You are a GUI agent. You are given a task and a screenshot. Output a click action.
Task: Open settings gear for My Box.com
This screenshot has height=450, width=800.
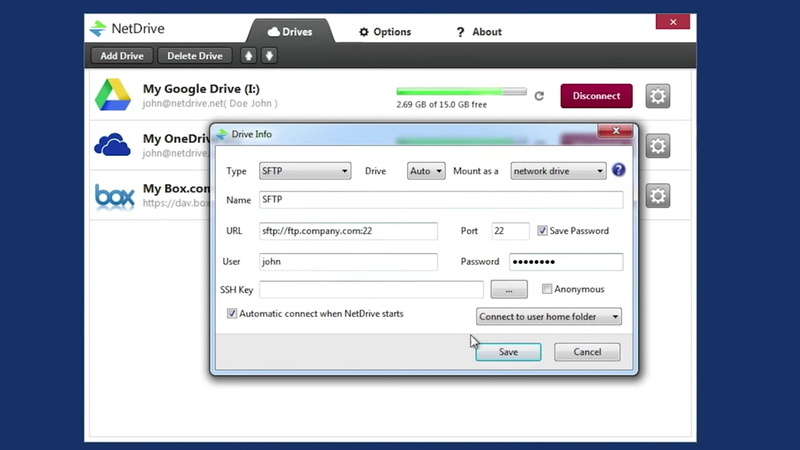(658, 196)
